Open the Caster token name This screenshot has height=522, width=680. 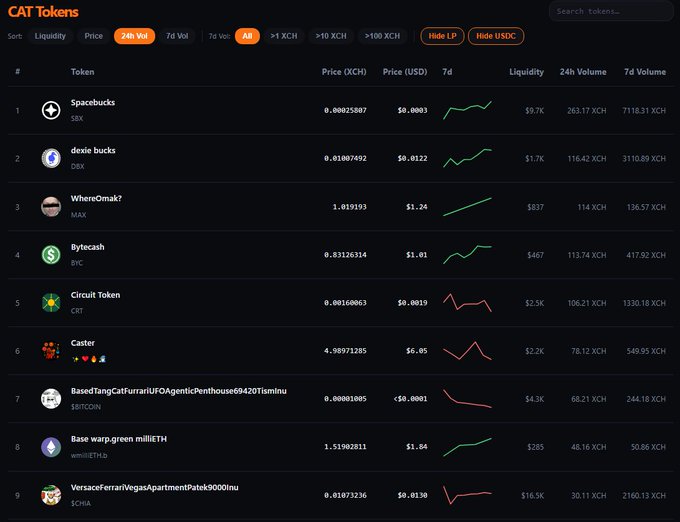83,343
